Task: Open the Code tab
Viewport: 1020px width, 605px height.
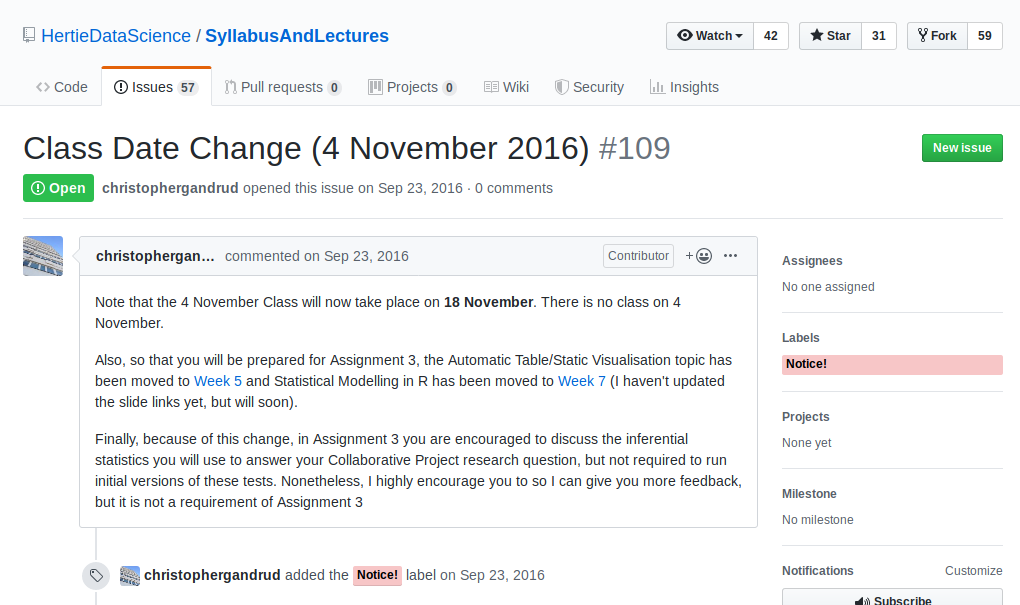Action: point(62,87)
